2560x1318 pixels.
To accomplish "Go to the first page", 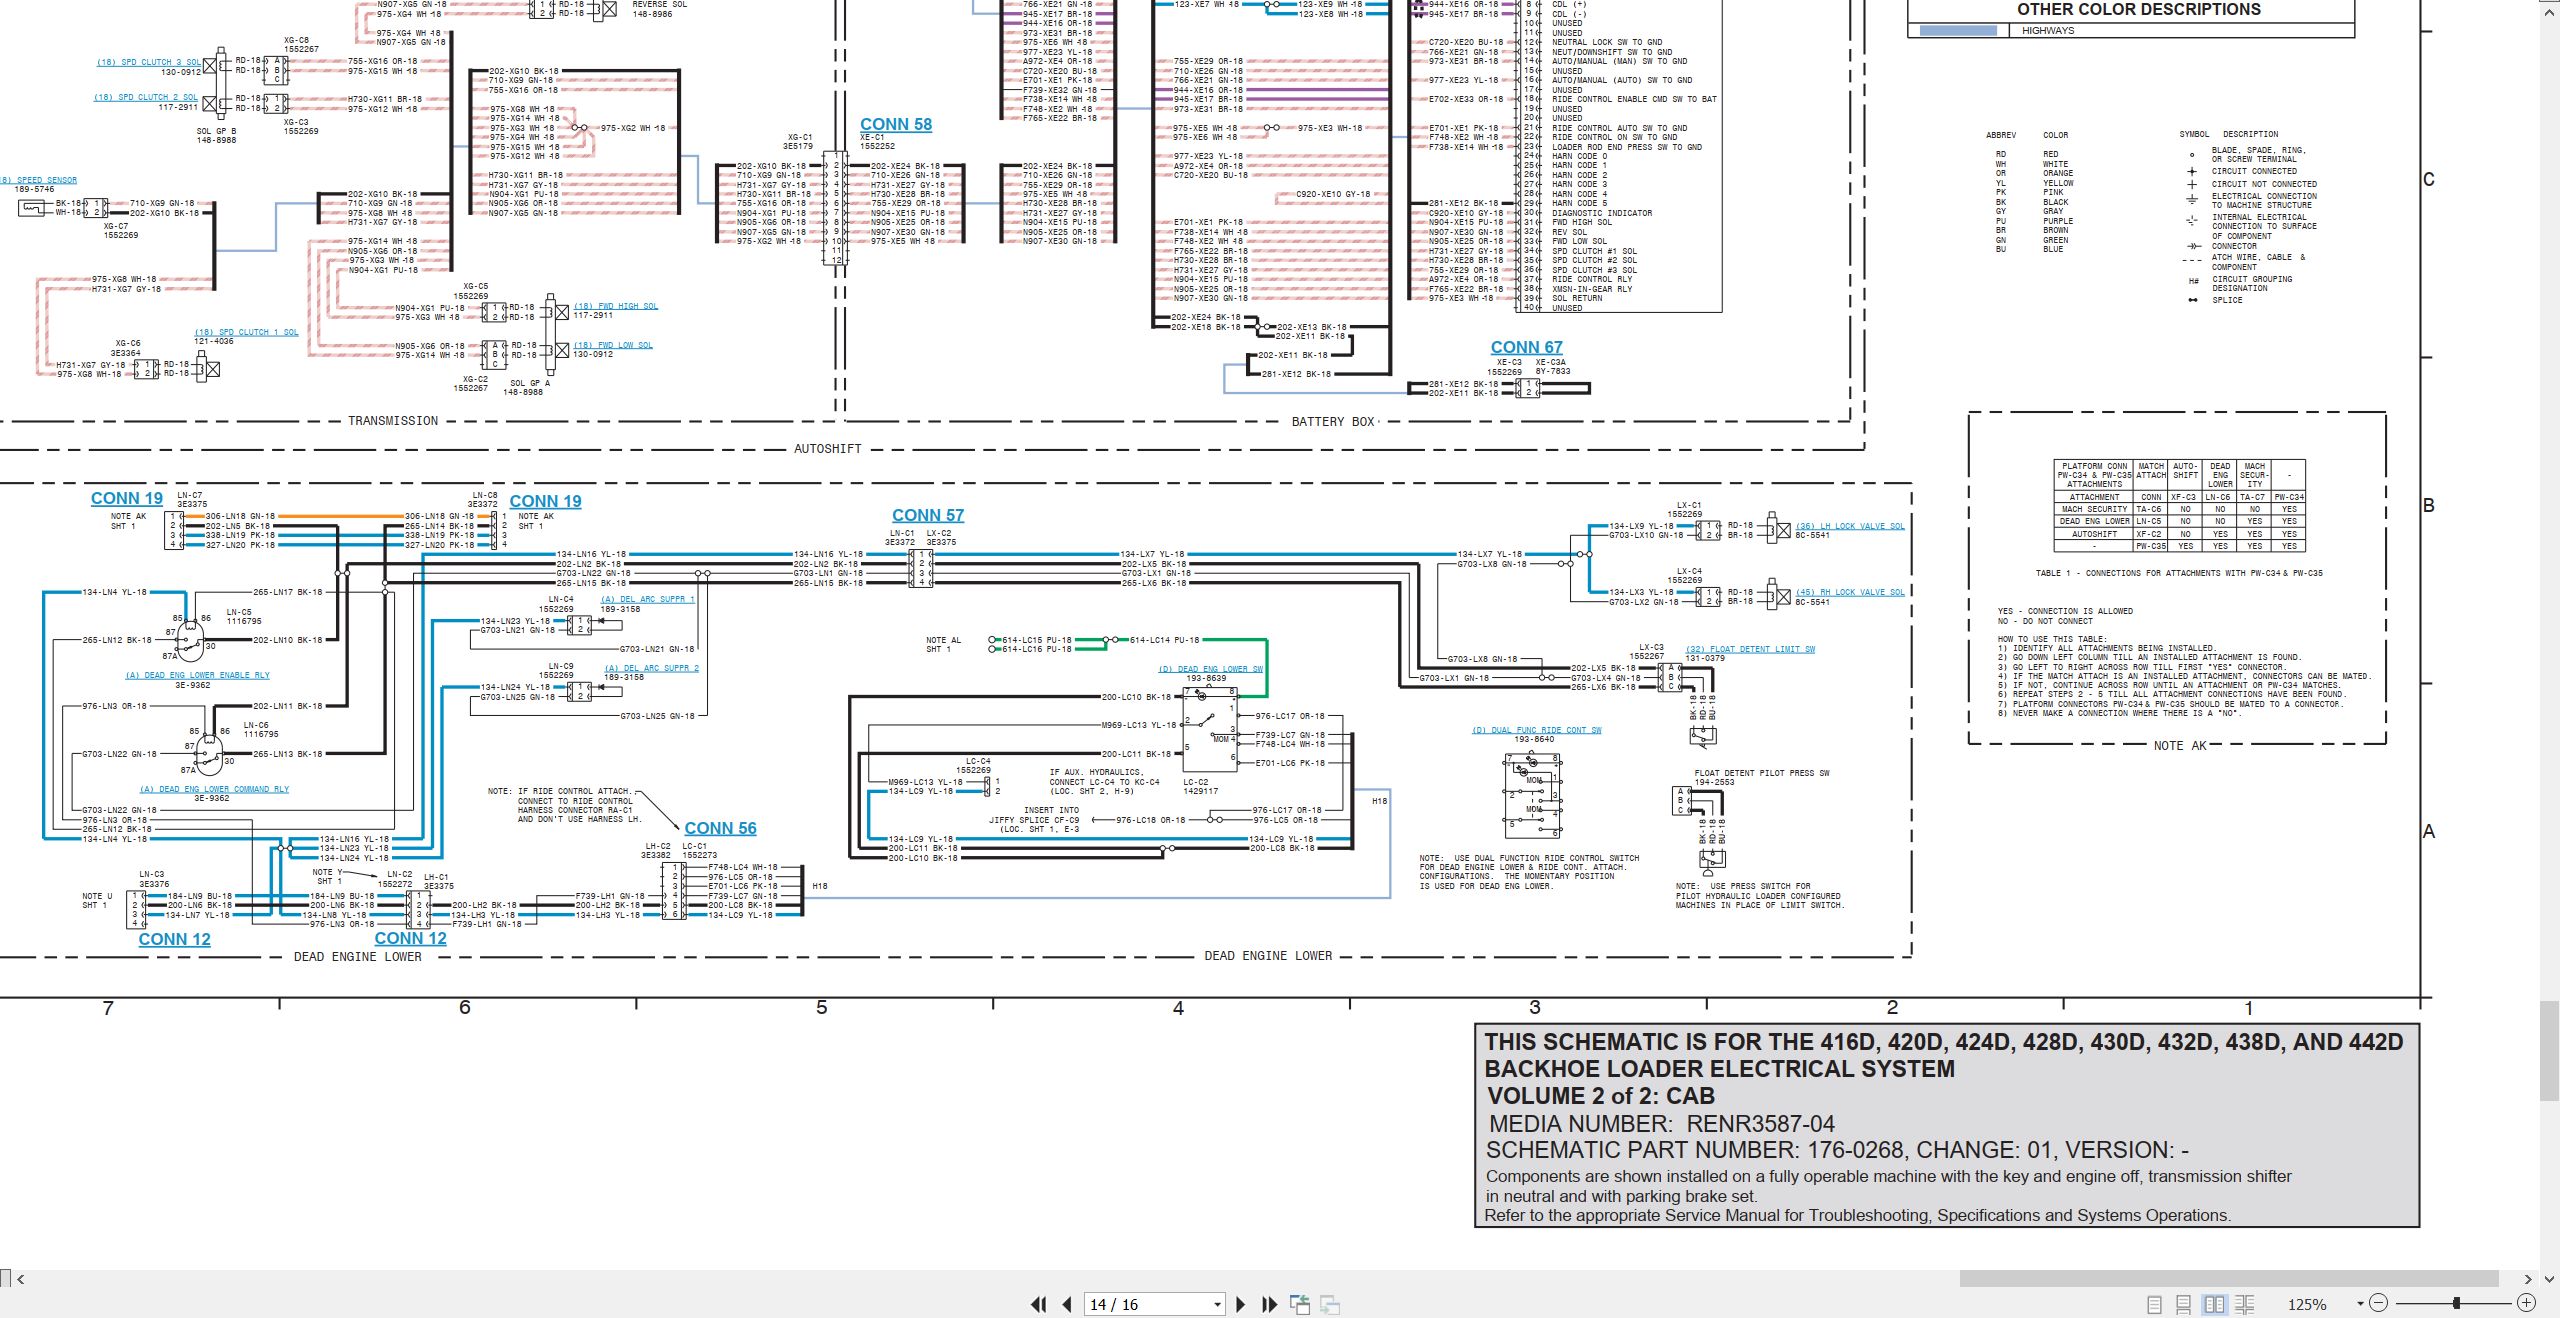I will (x=1039, y=1304).
